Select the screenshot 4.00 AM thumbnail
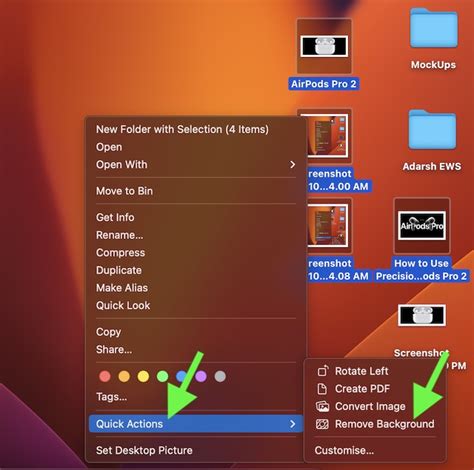This screenshot has height=470, width=474. [327, 136]
